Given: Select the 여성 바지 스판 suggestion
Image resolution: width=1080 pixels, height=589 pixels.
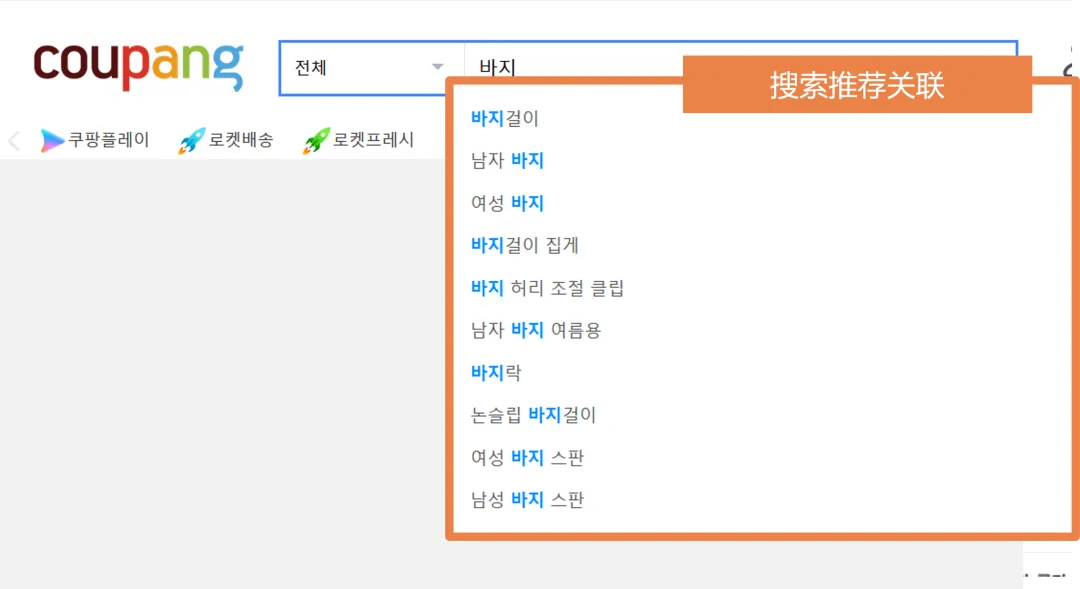Looking at the screenshot, I should tap(527, 458).
